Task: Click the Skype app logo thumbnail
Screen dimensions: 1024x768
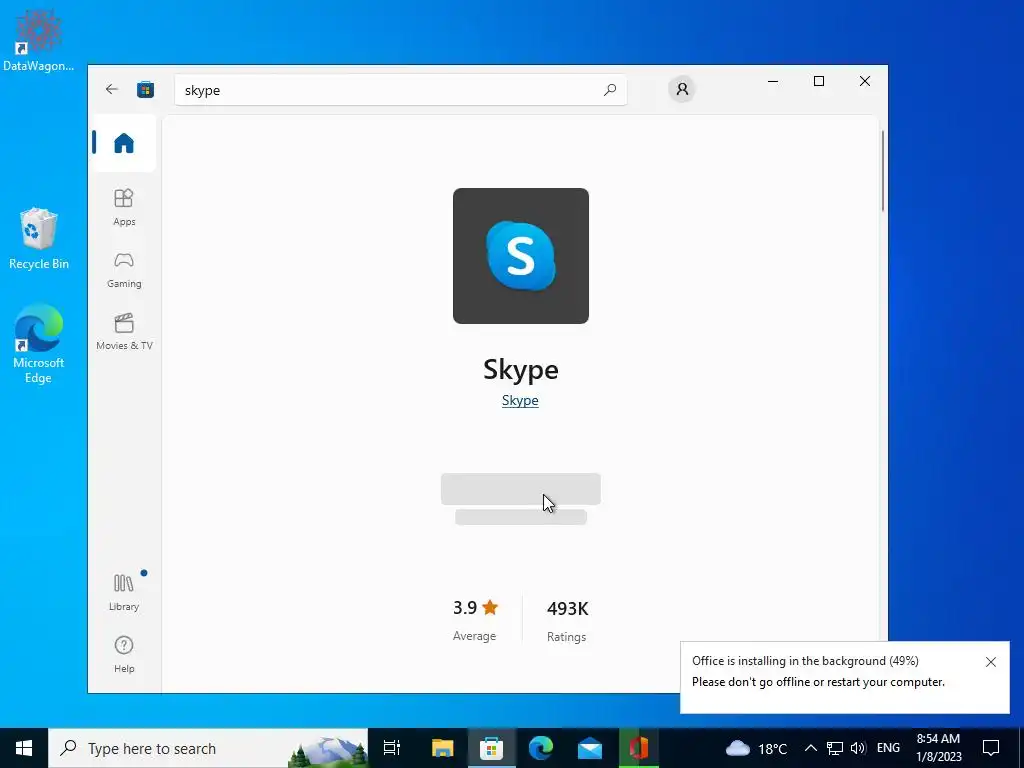Action: [x=520, y=255]
